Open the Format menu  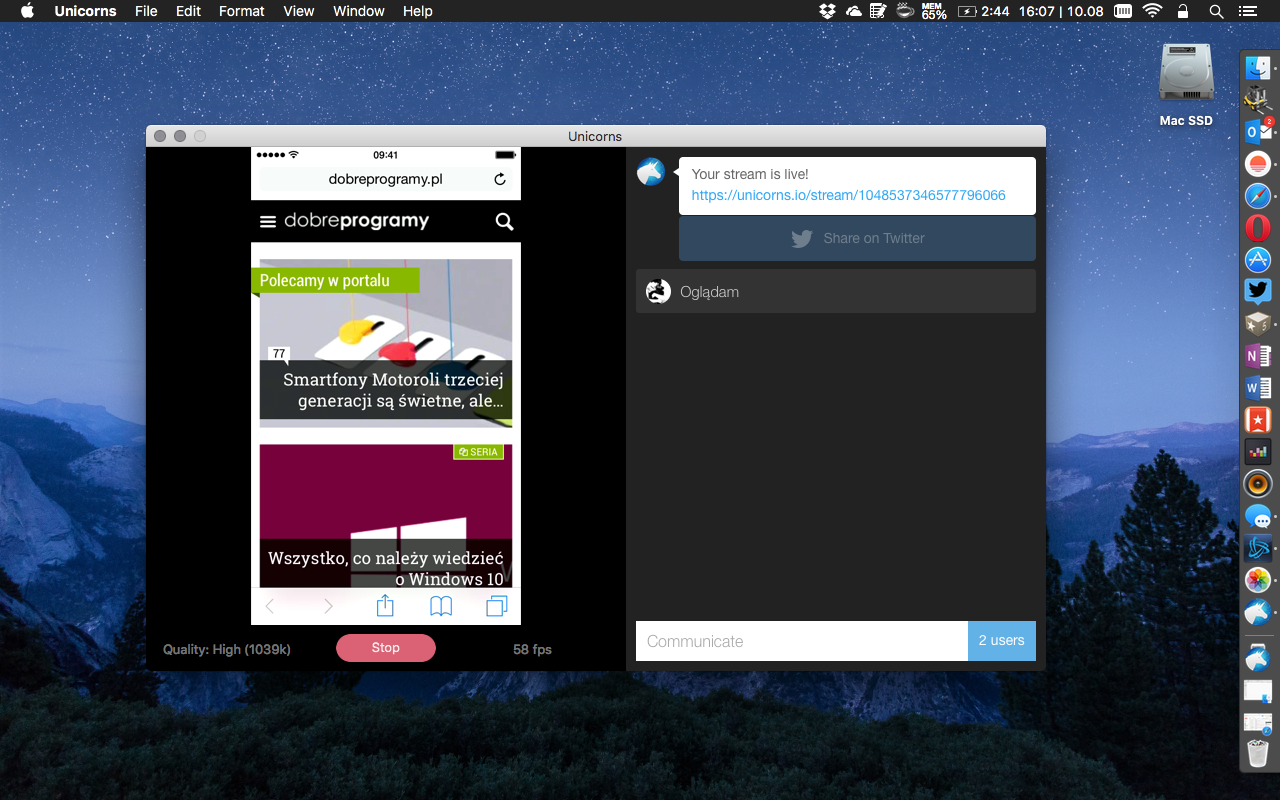[242, 11]
